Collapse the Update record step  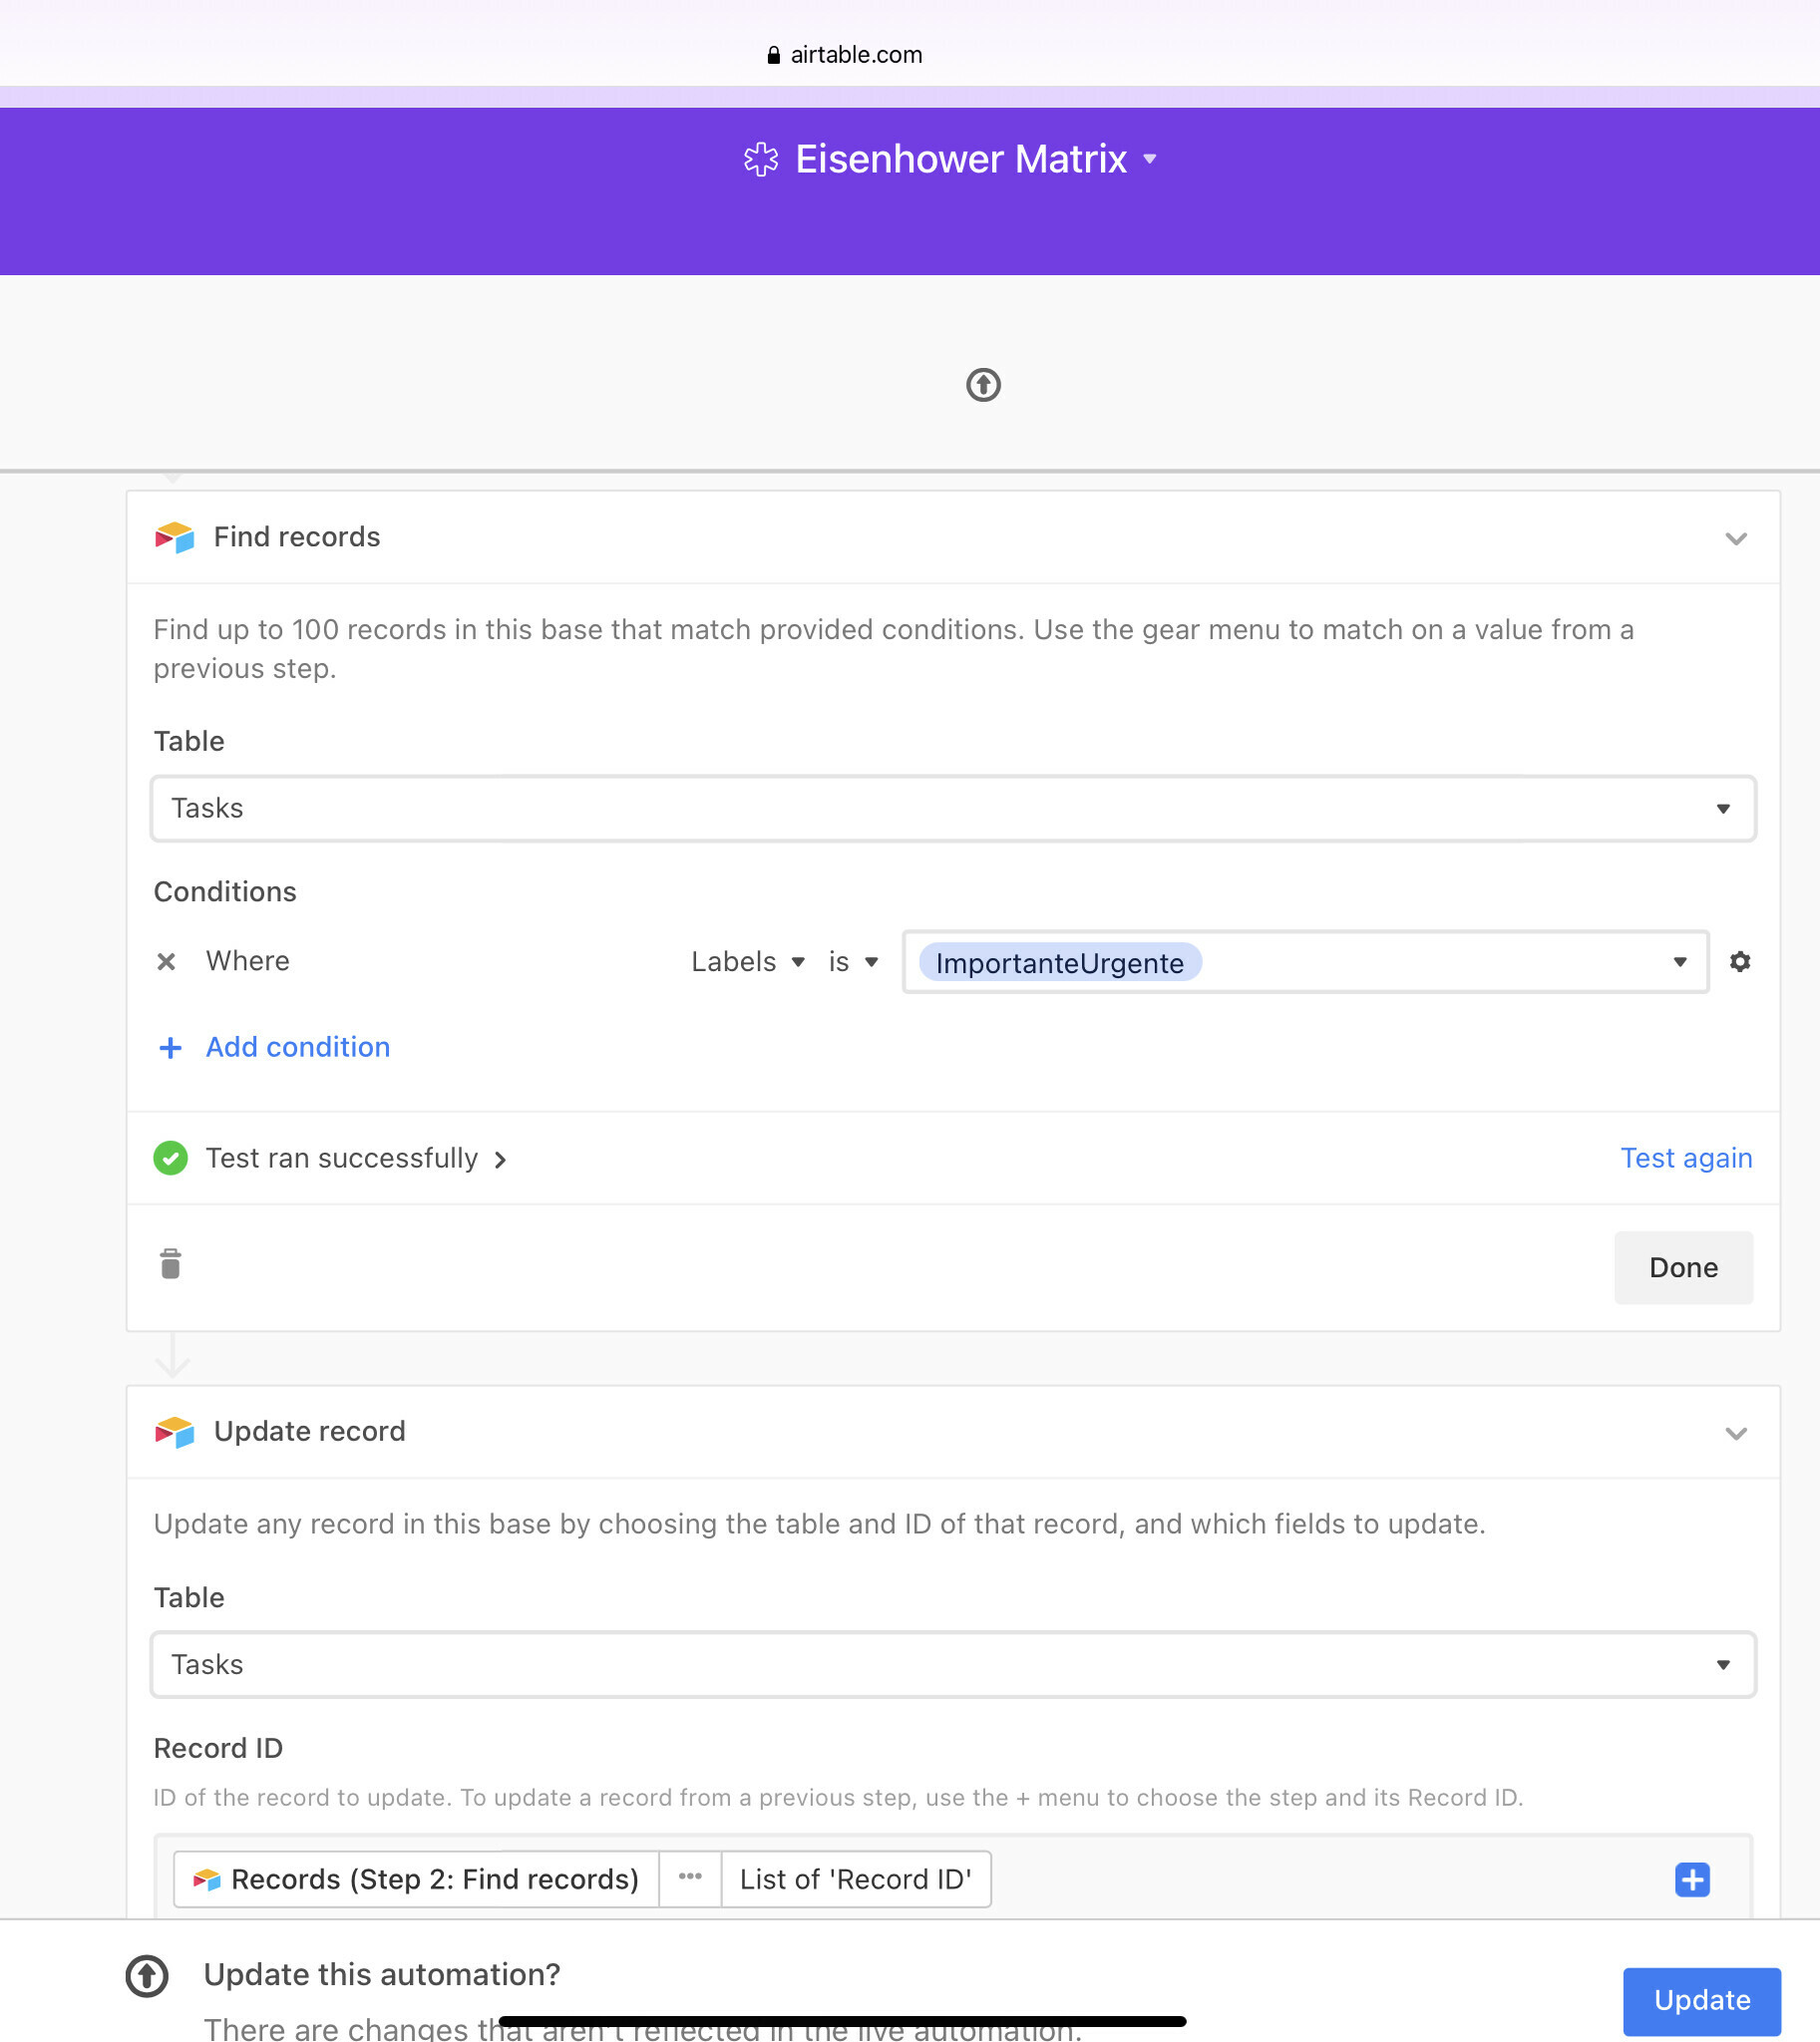pyautogui.click(x=1736, y=1433)
